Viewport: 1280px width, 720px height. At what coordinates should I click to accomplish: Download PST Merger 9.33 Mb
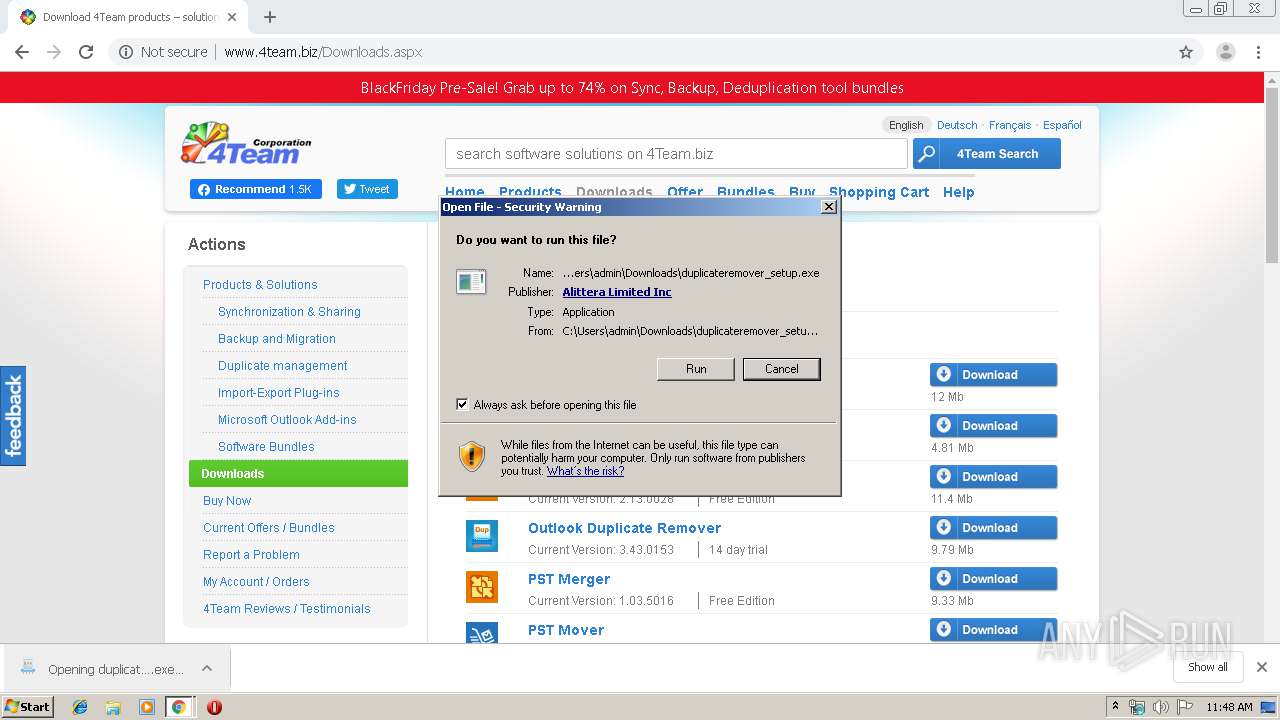tap(993, 579)
